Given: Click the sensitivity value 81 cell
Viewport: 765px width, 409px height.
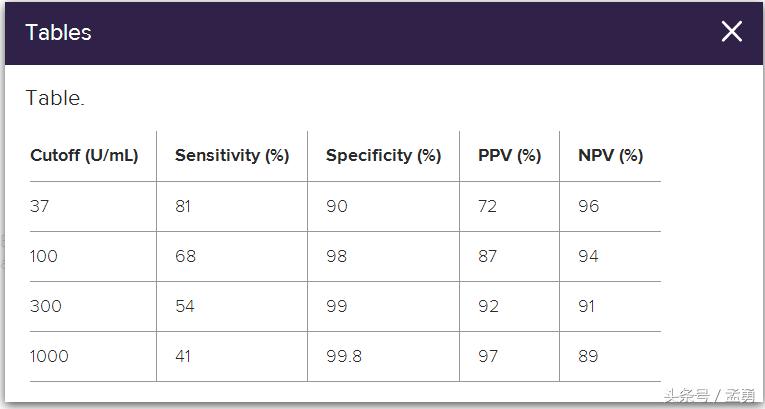Looking at the screenshot, I should click(183, 206).
